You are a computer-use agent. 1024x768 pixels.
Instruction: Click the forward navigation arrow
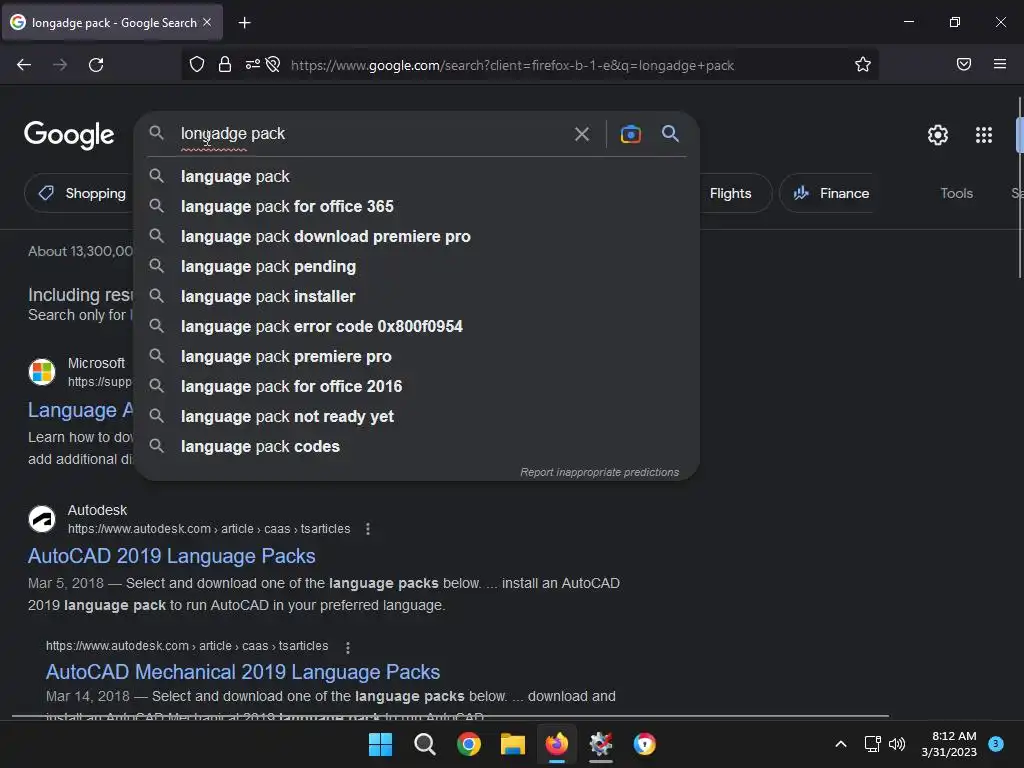pos(60,65)
